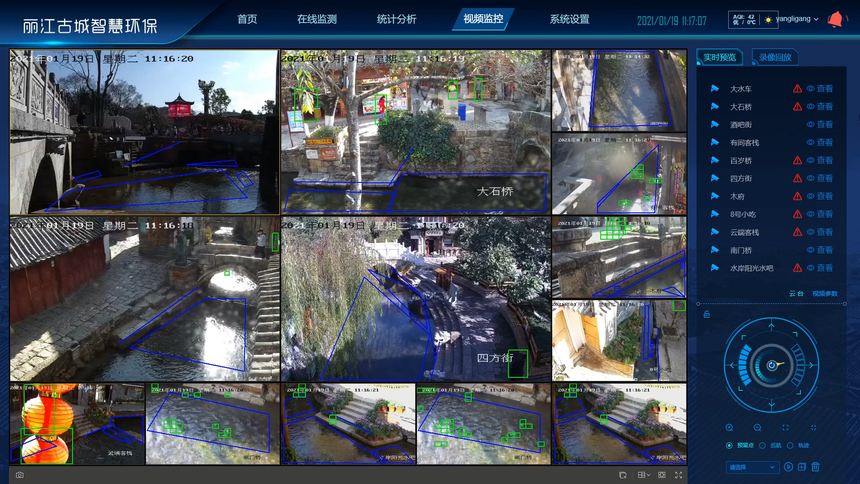The width and height of the screenshot is (860, 484).
Task: Click the PTZ speed dial center knob
Action: (x=772, y=365)
